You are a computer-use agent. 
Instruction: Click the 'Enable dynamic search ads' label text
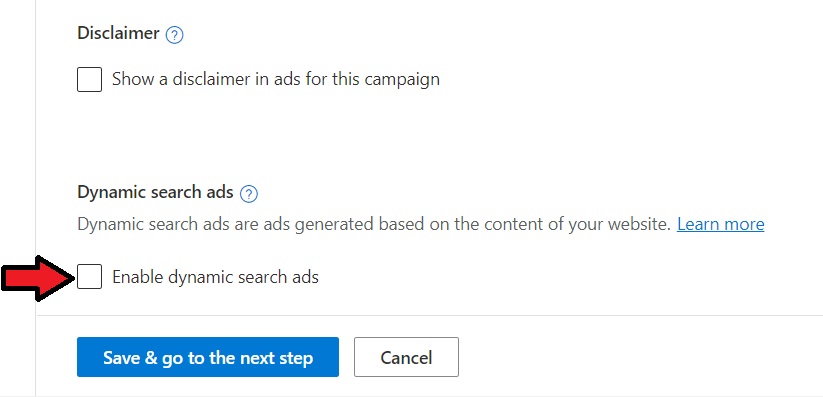coord(215,277)
